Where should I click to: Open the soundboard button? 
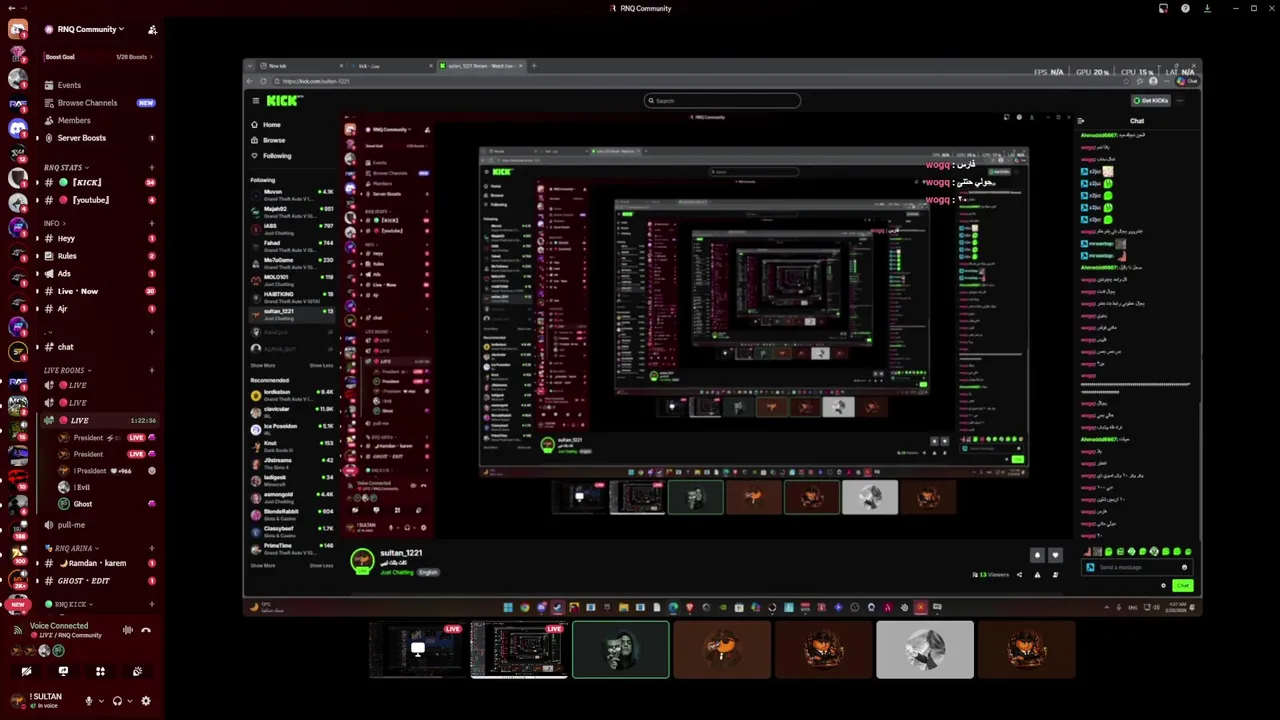pyautogui.click(x=137, y=671)
